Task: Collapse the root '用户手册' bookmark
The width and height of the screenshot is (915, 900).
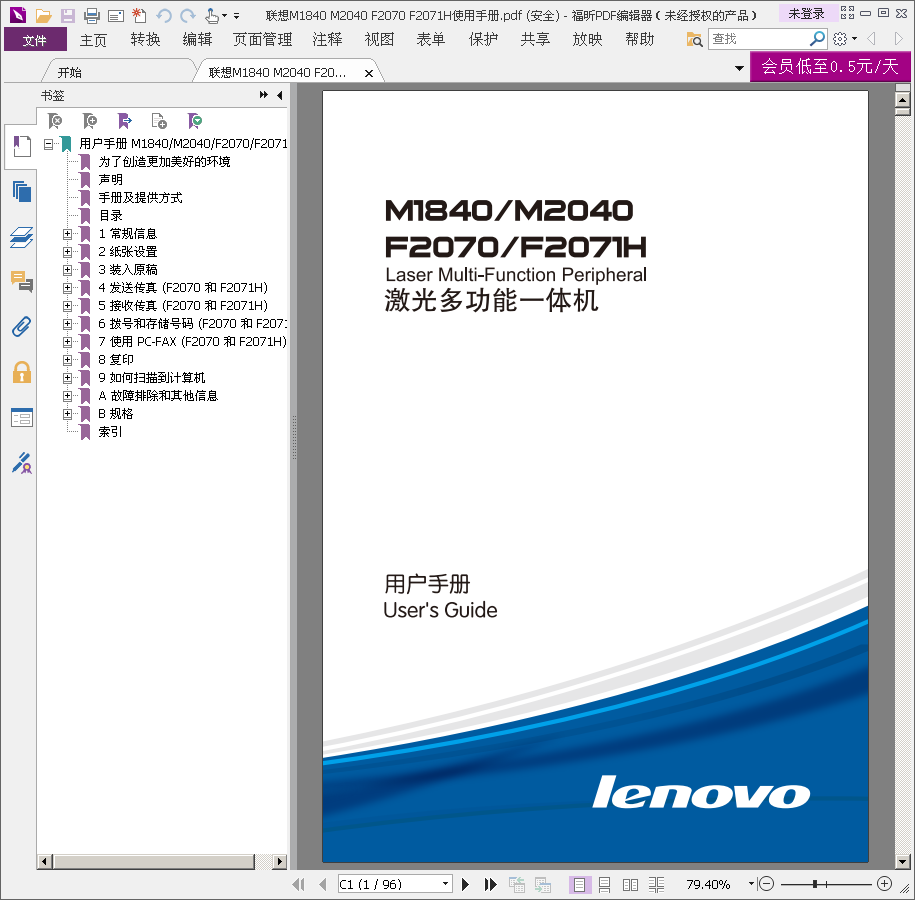Action: [x=48, y=144]
